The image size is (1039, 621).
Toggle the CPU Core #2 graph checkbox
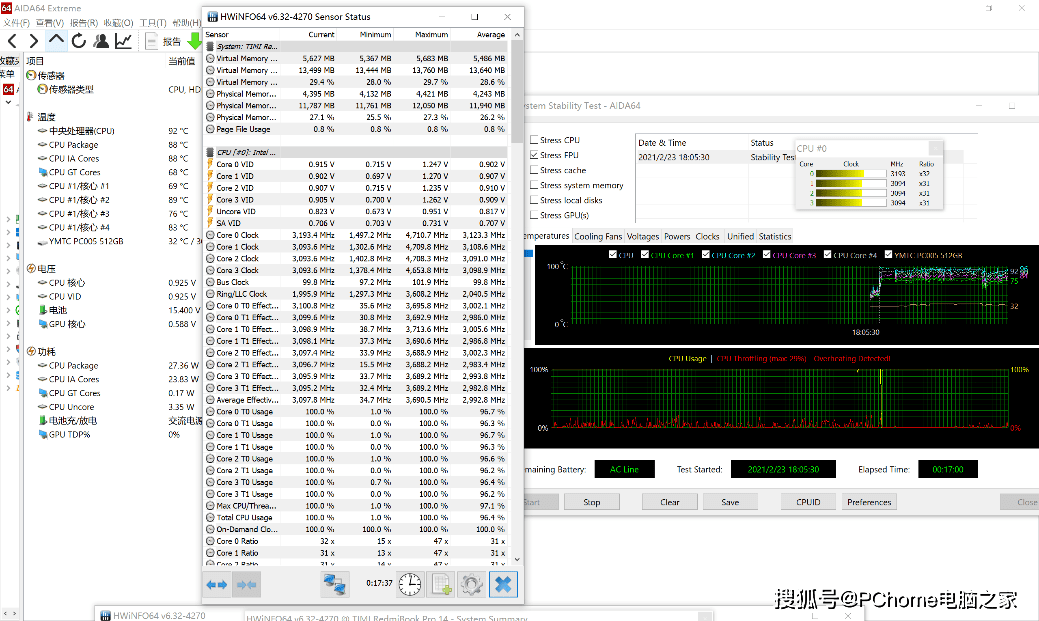click(706, 254)
